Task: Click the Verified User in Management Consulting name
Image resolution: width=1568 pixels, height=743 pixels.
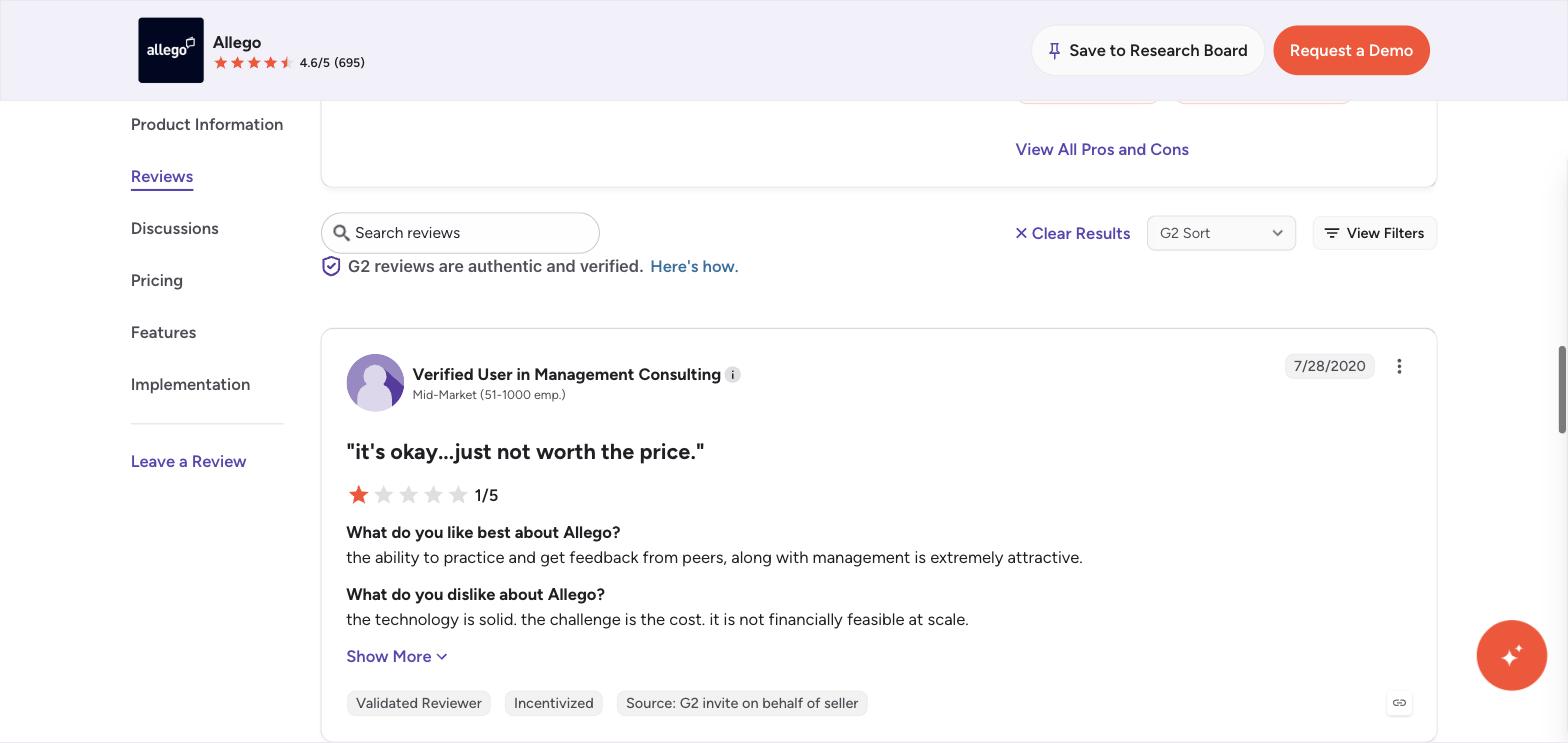Action: [x=567, y=374]
